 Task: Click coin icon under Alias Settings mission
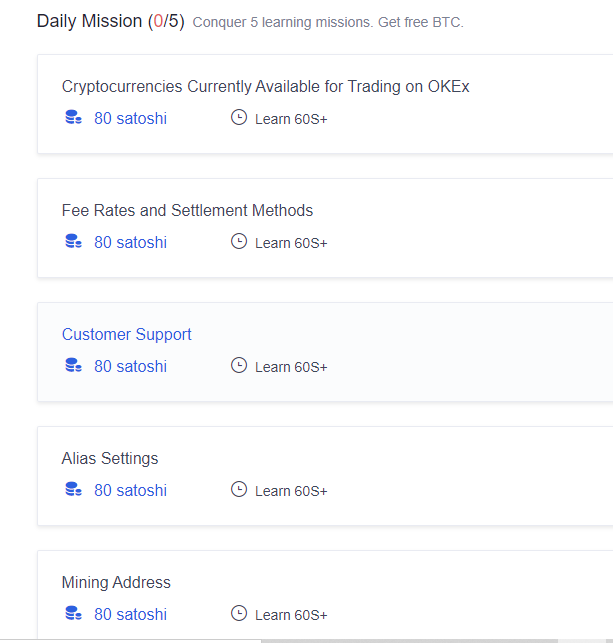click(73, 489)
